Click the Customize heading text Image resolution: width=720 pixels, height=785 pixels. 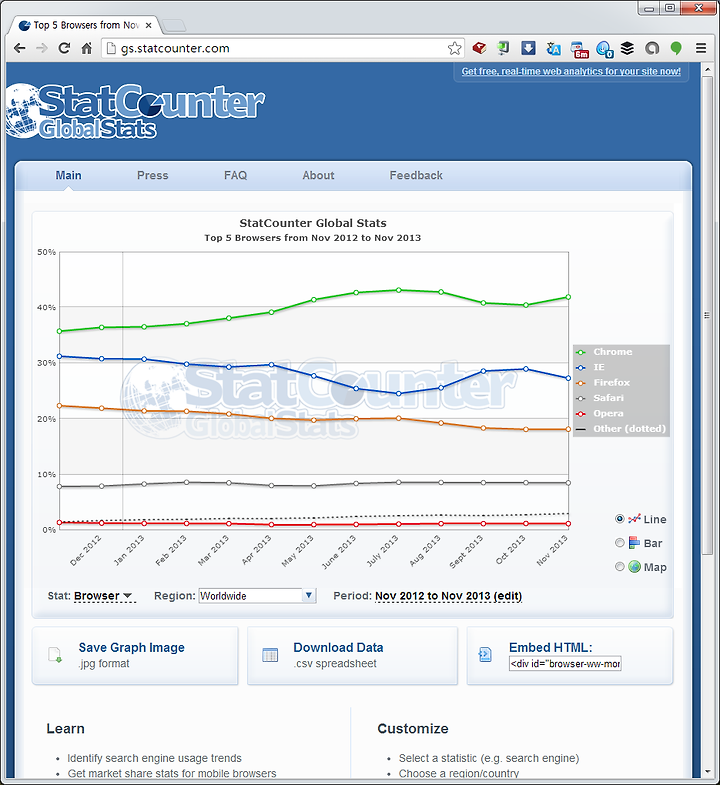413,728
